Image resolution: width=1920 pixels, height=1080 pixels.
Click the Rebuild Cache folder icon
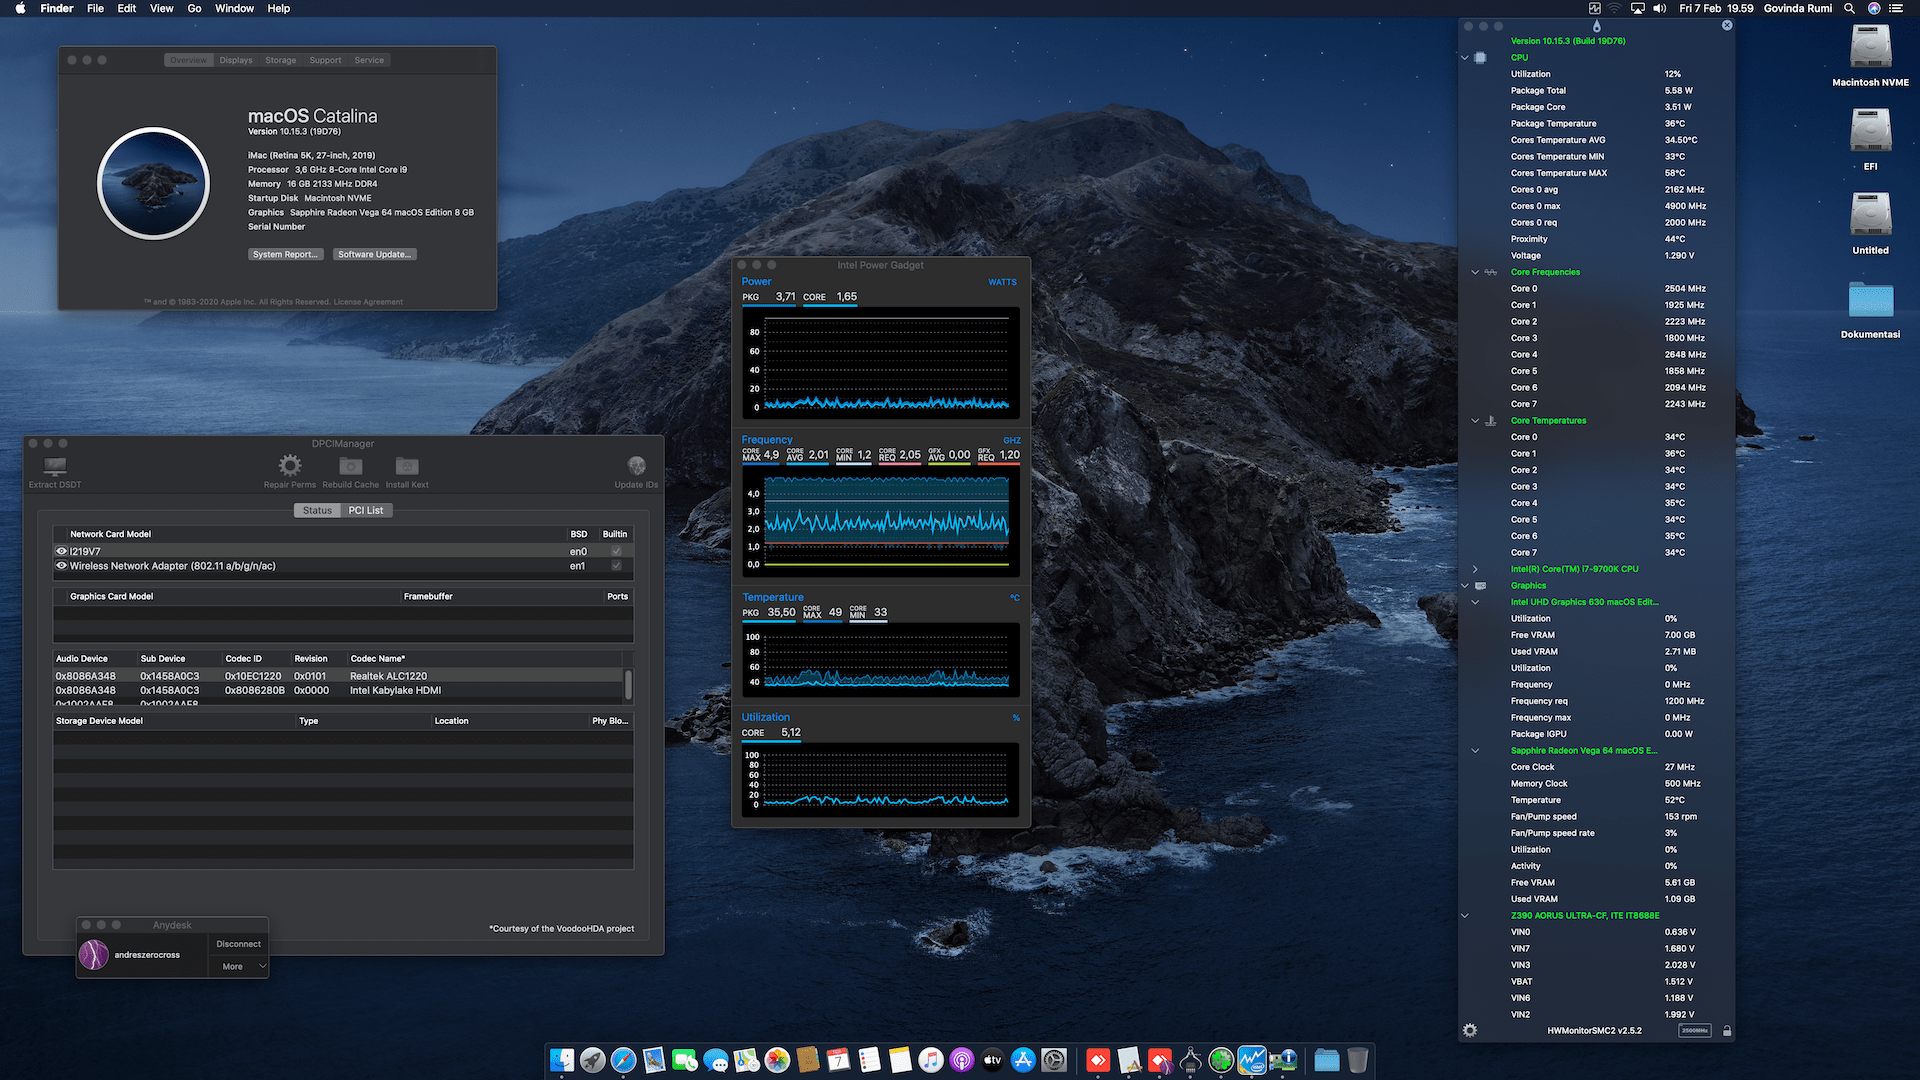(350, 466)
